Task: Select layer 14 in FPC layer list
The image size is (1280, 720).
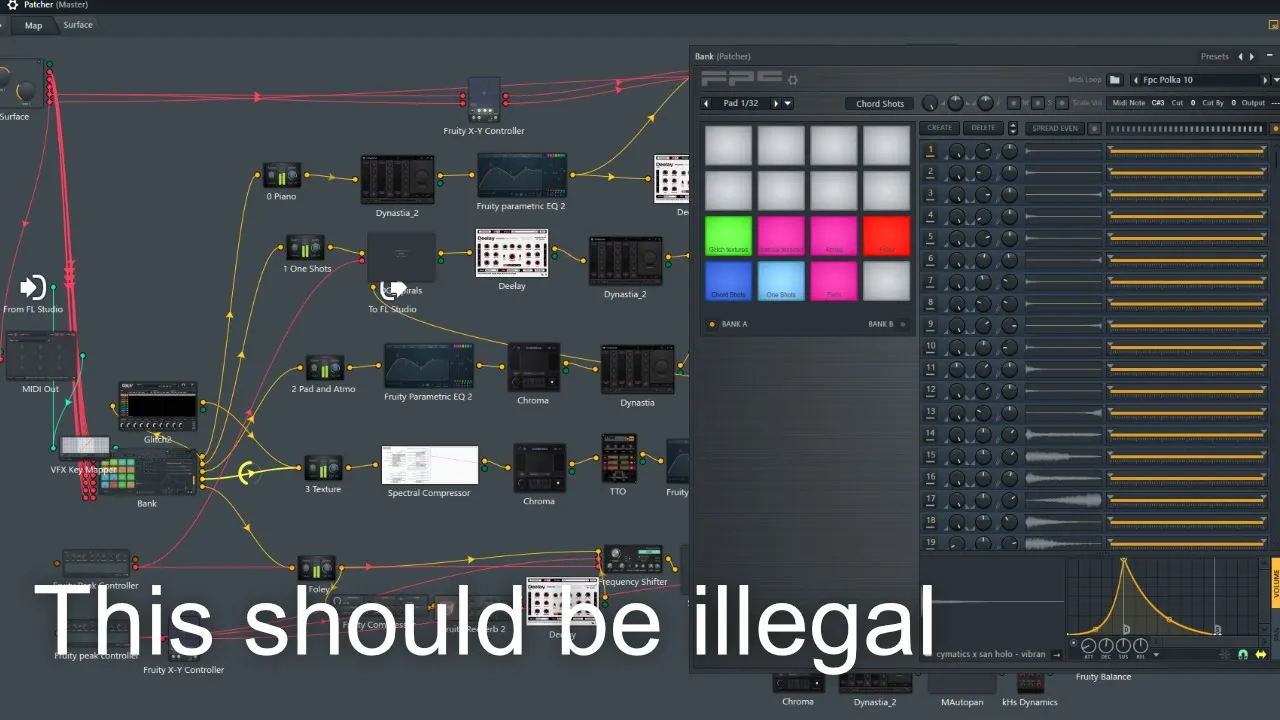Action: (x=930, y=434)
